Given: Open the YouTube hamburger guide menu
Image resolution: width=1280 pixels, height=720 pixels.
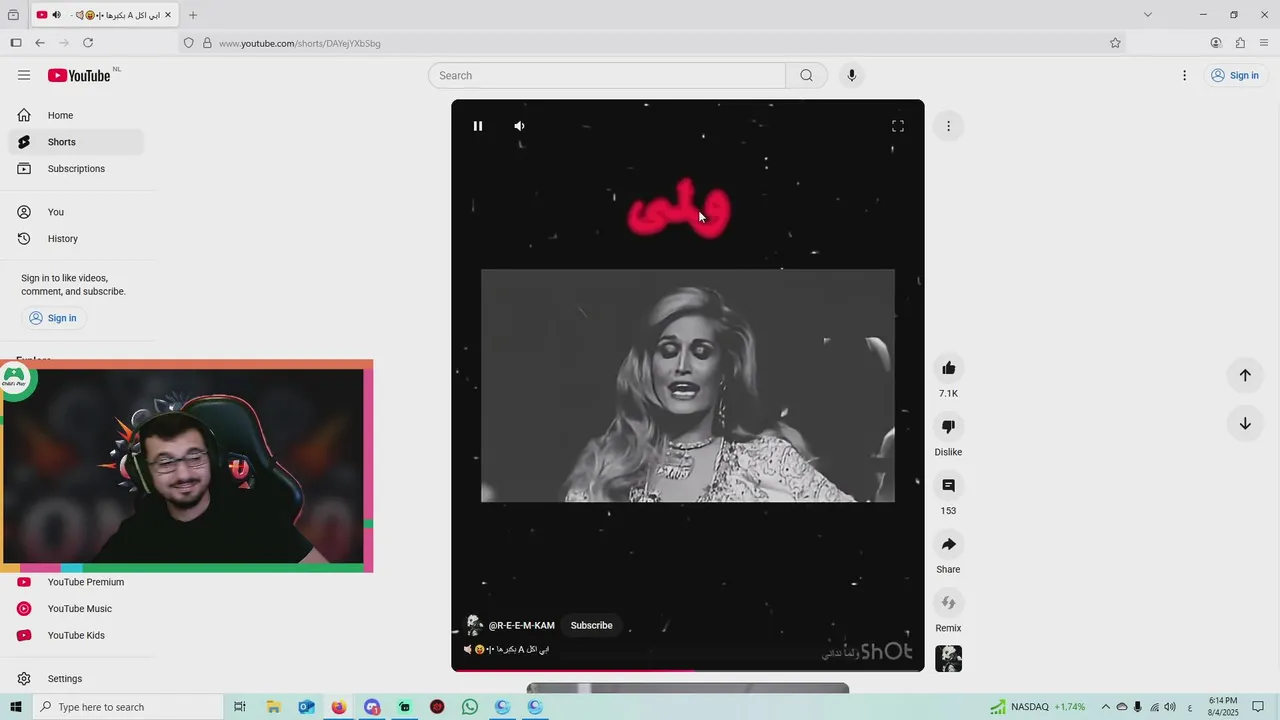Looking at the screenshot, I should (x=24, y=75).
